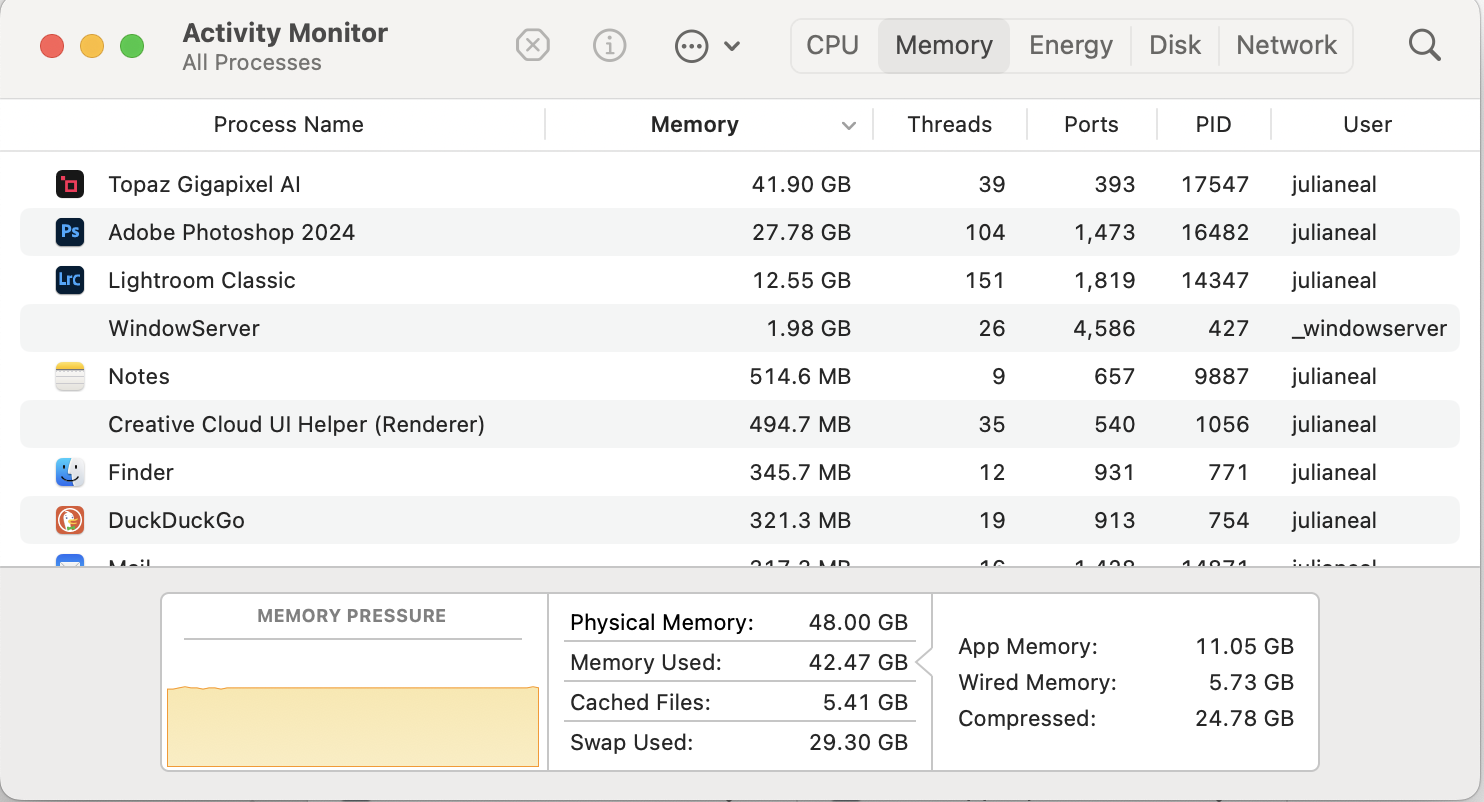This screenshot has width=1484, height=802.
Task: Show the Network tab
Action: click(1286, 45)
